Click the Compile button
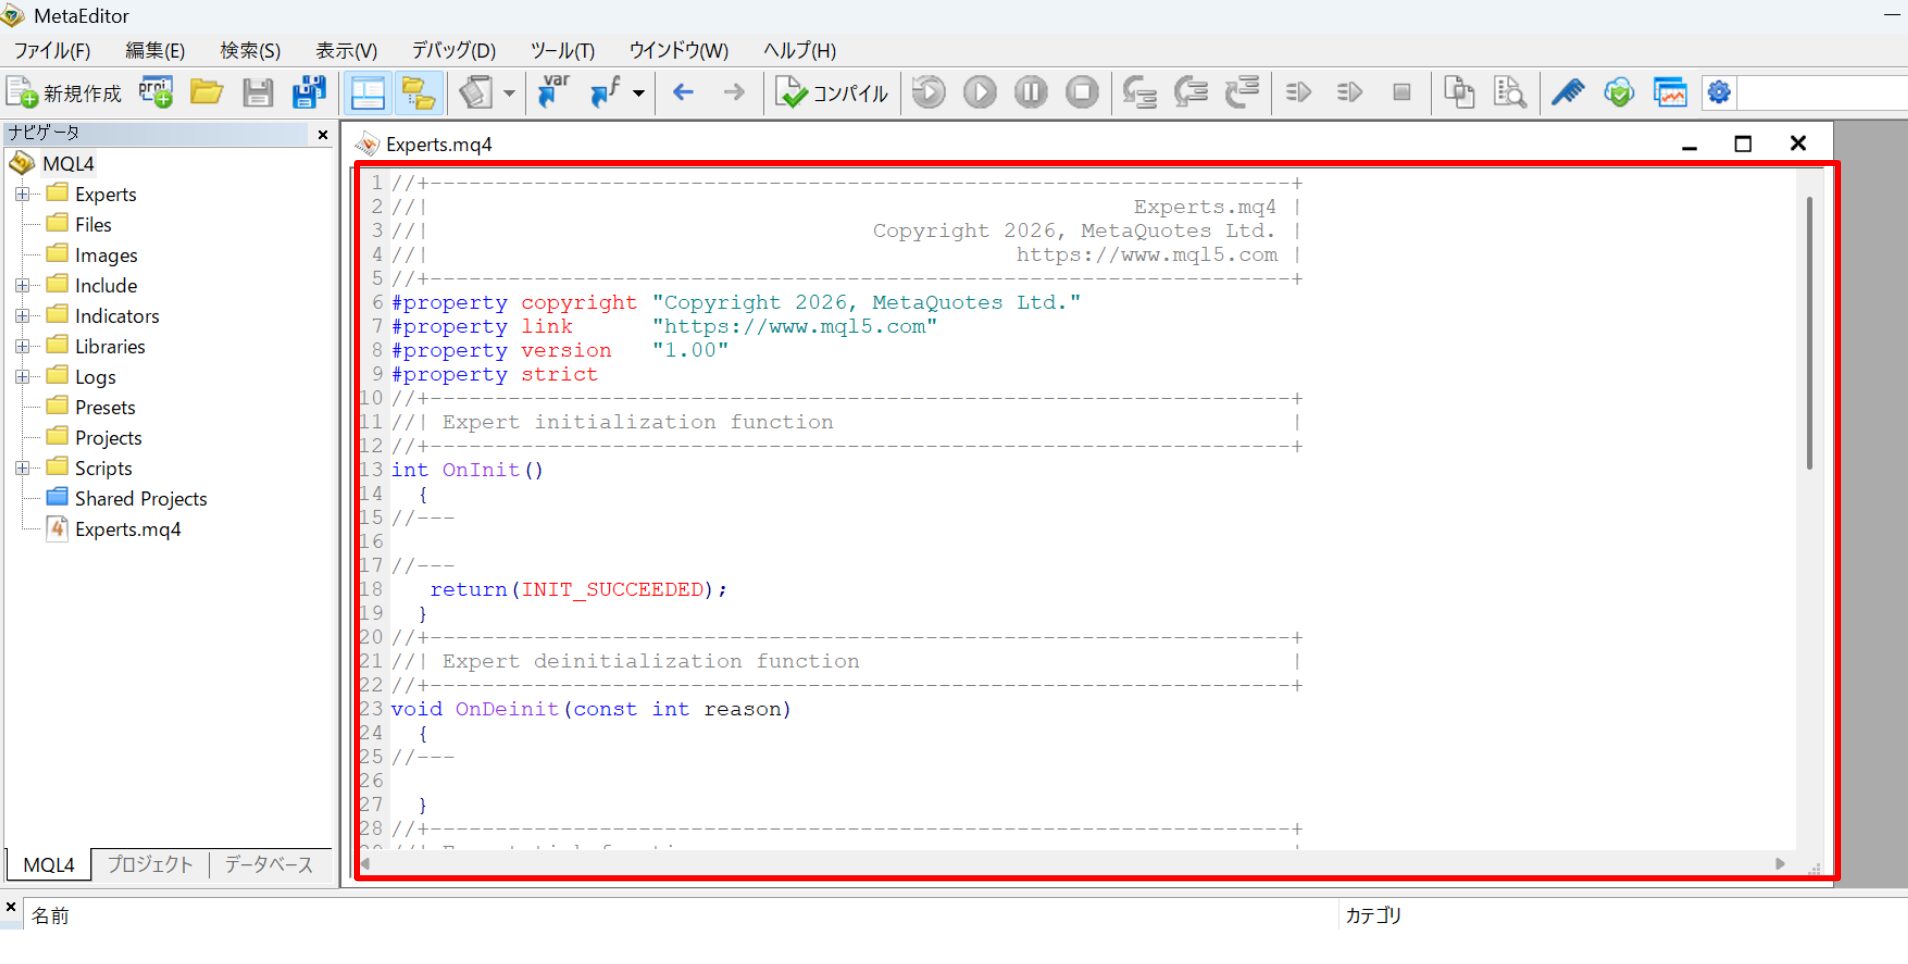 pos(832,93)
